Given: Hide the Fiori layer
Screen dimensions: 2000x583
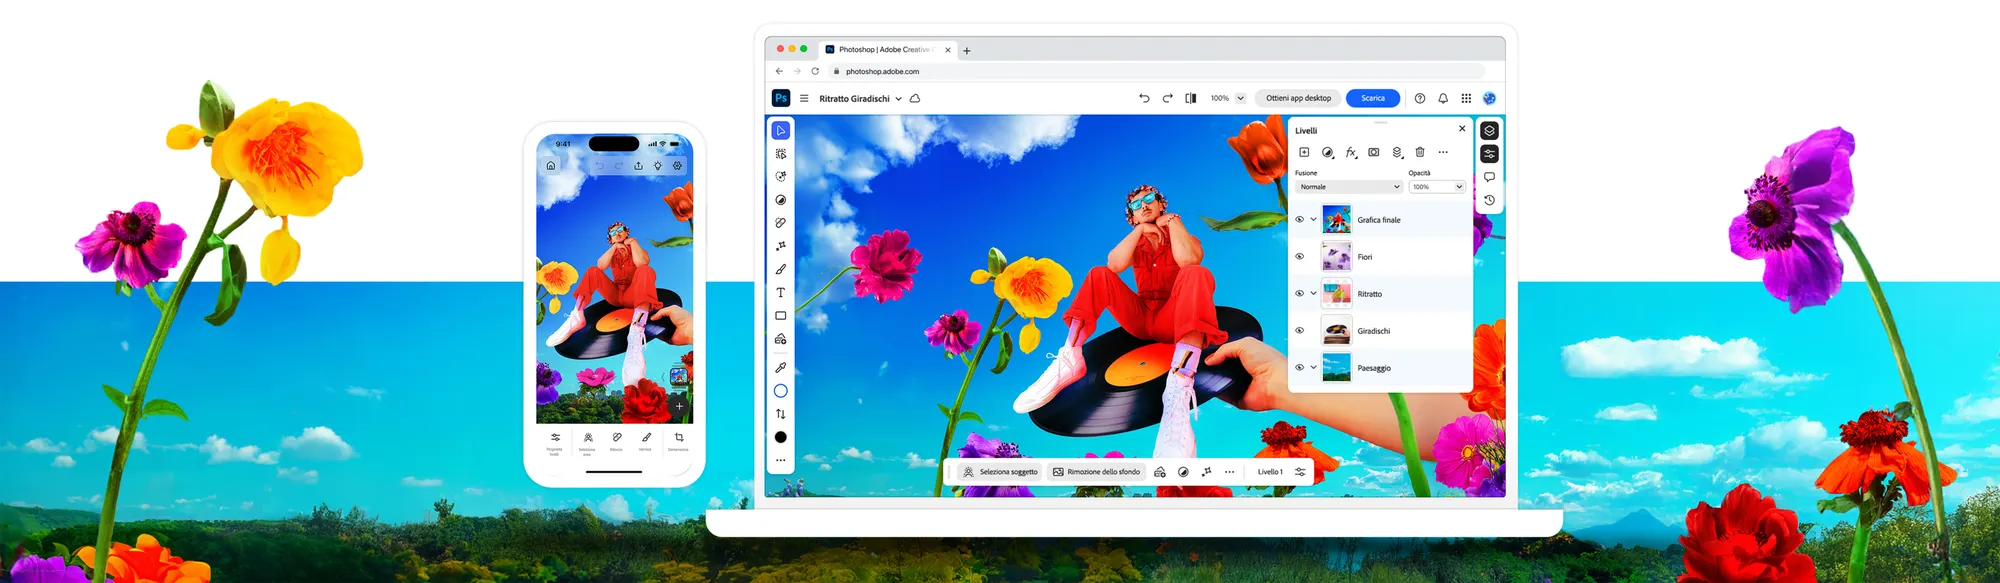Looking at the screenshot, I should [x=1300, y=257].
